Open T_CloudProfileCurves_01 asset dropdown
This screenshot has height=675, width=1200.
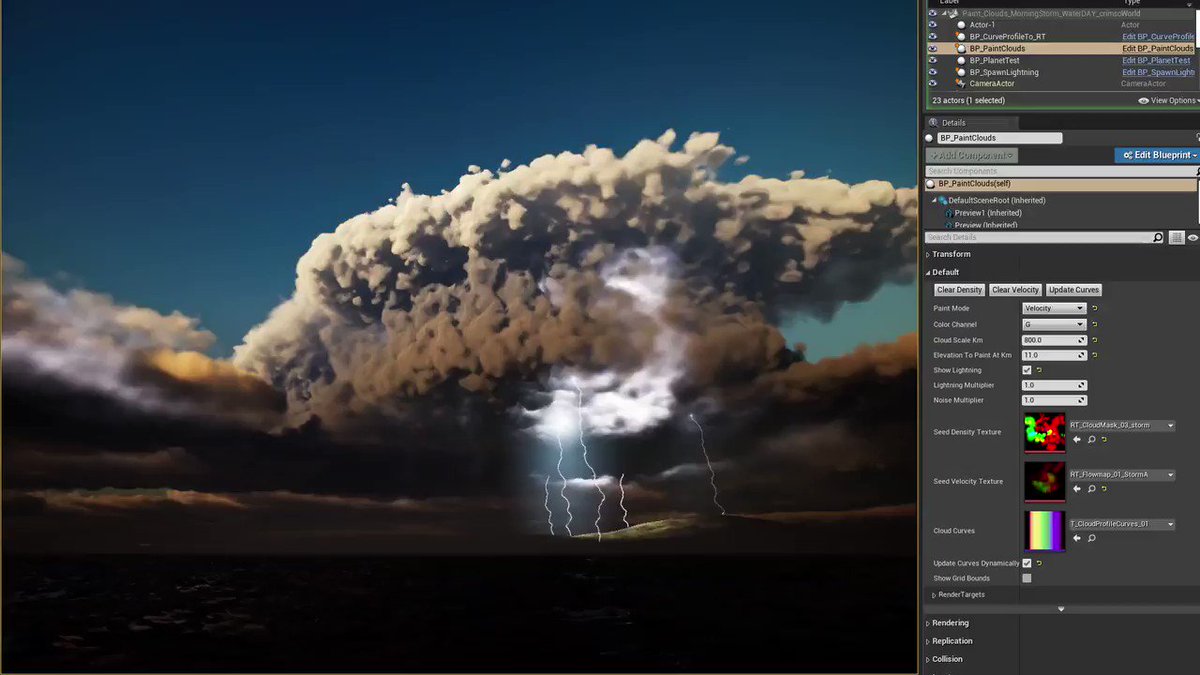pos(1121,524)
